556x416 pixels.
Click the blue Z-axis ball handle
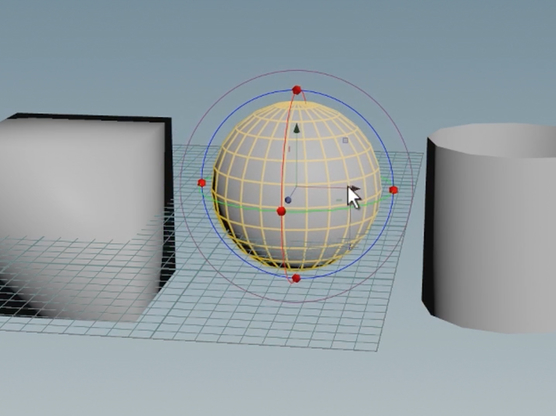click(x=288, y=200)
